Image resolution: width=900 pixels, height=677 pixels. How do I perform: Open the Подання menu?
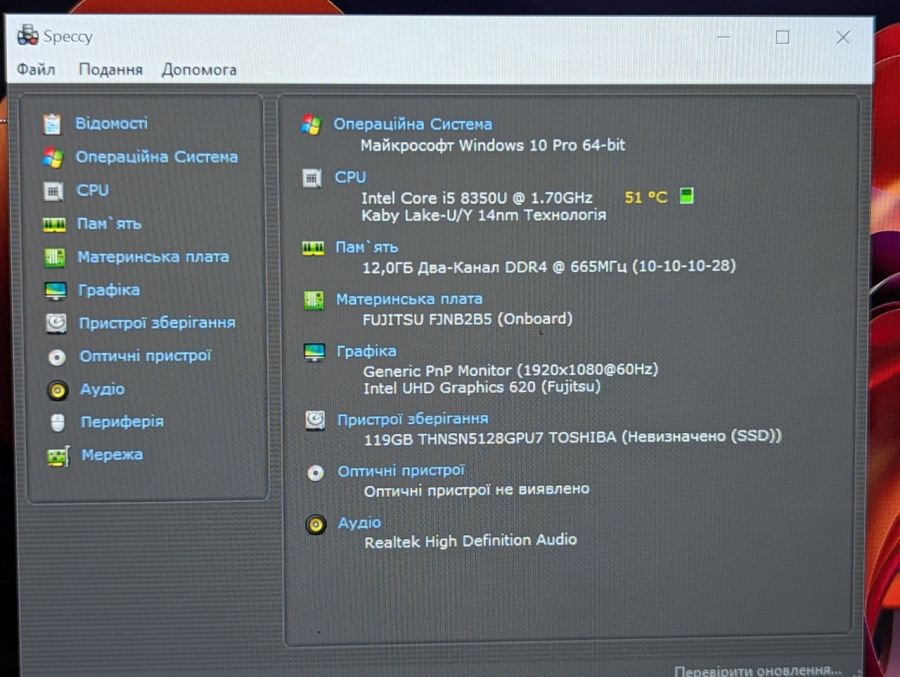pyautogui.click(x=110, y=70)
